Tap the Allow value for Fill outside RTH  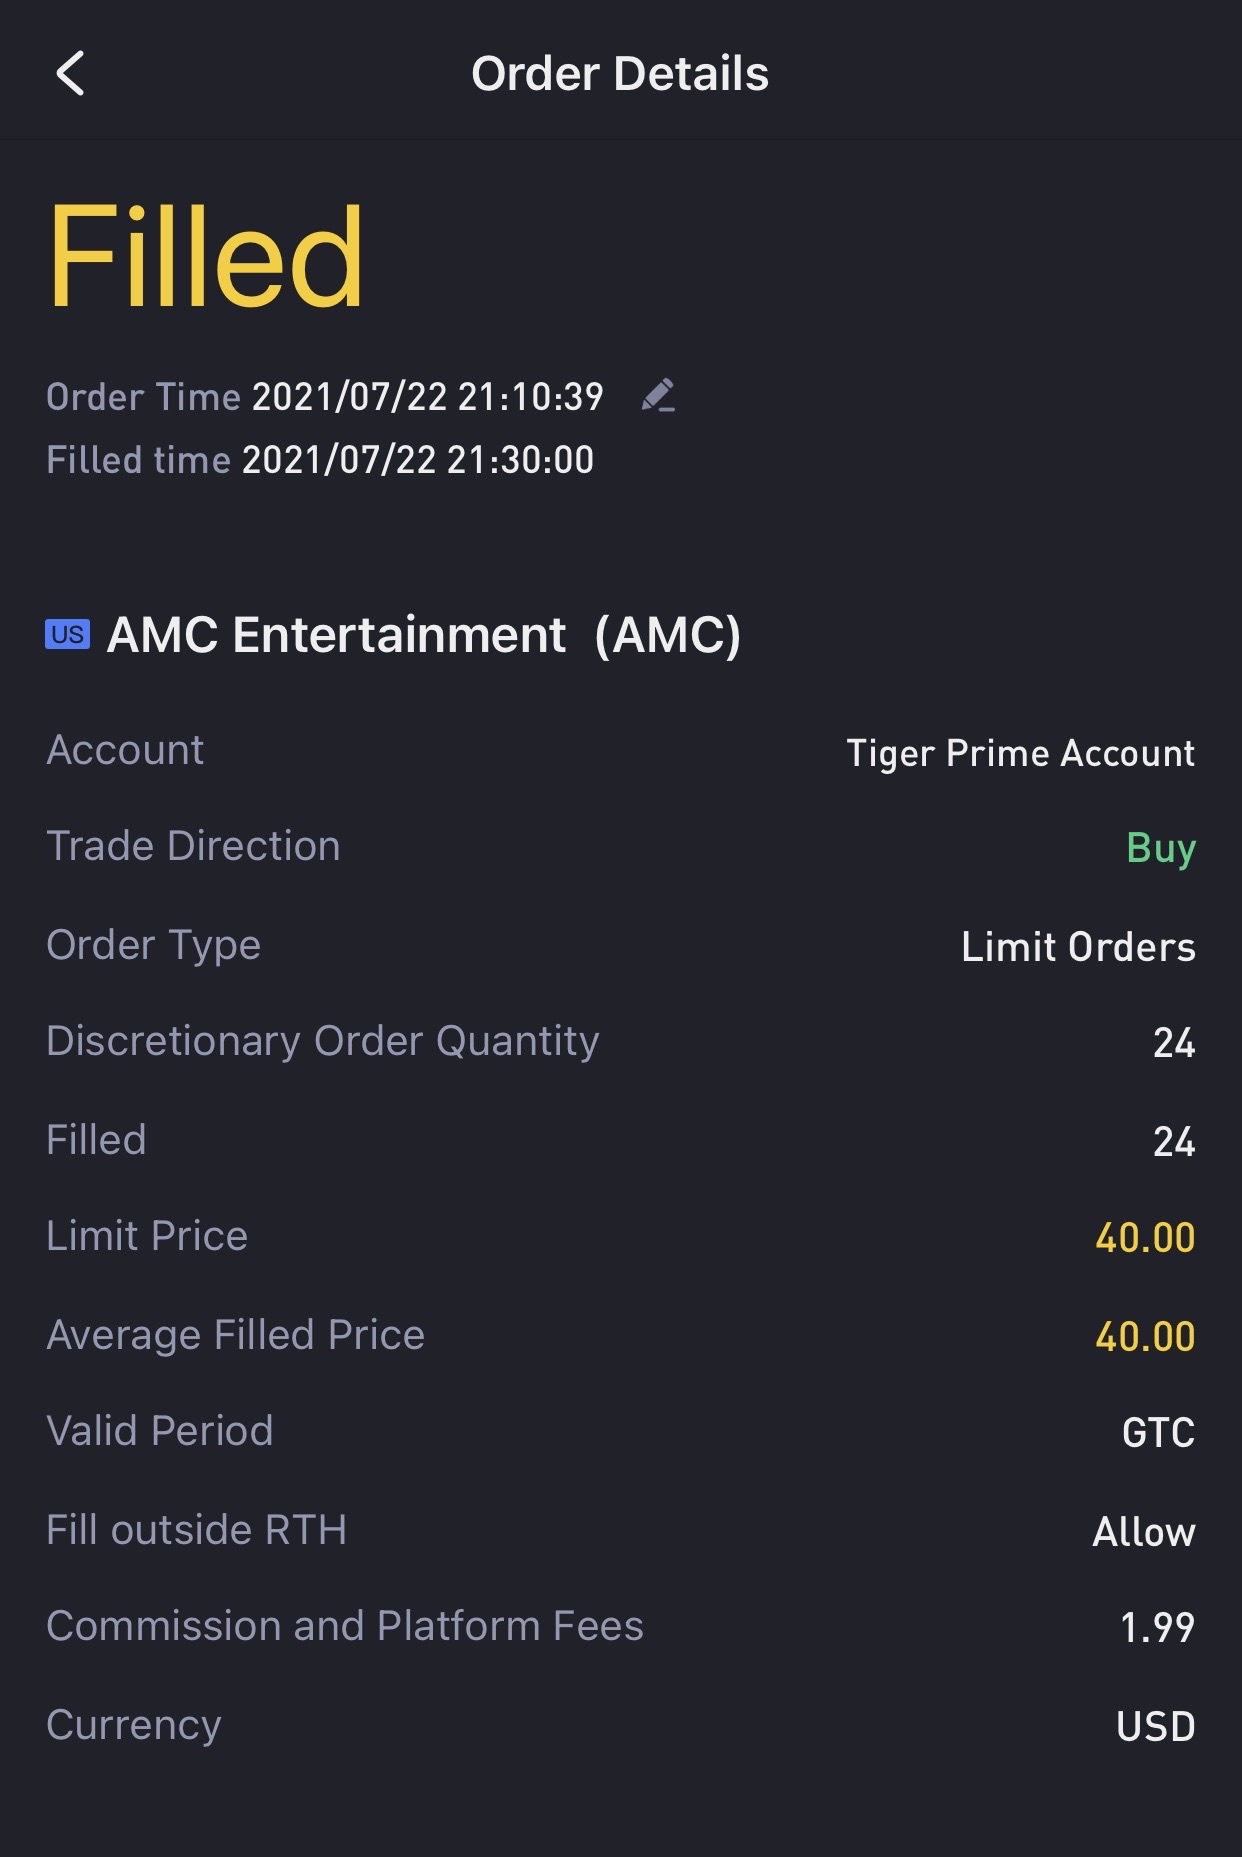pos(1144,1532)
